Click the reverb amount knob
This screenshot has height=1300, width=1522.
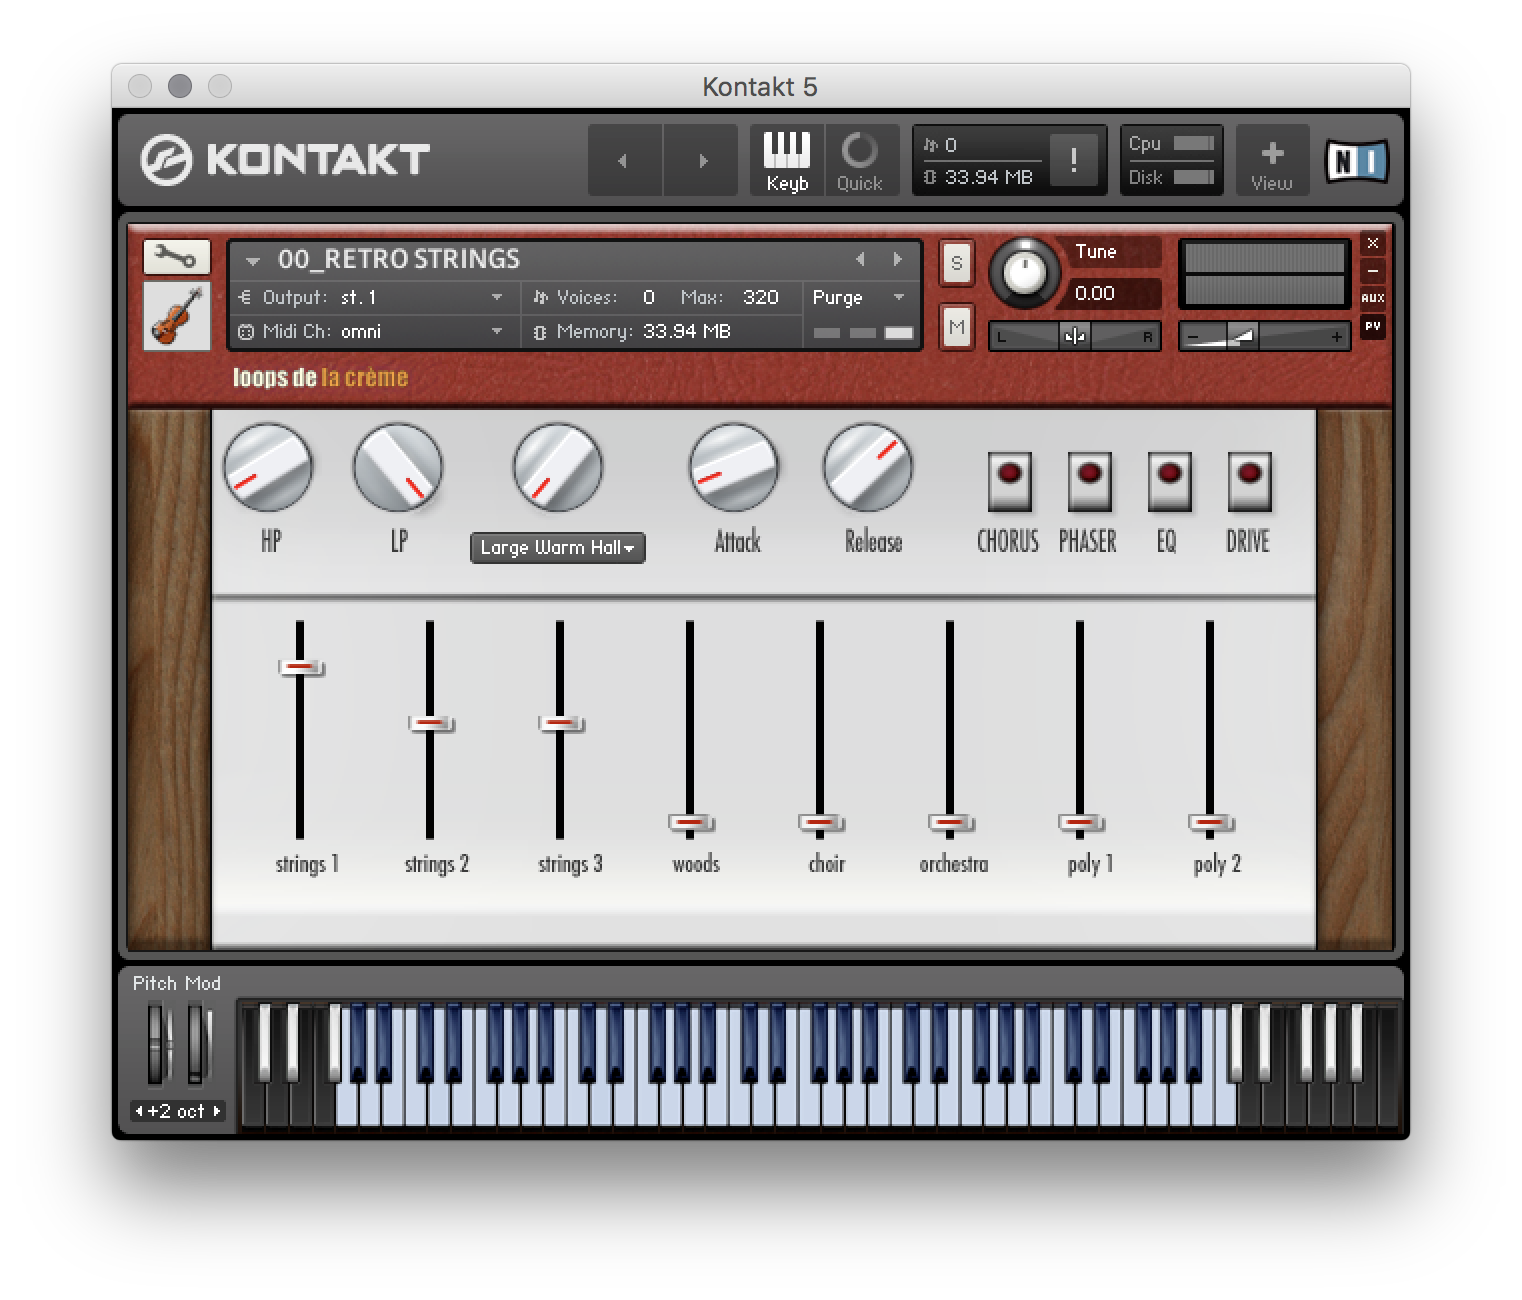tap(557, 468)
